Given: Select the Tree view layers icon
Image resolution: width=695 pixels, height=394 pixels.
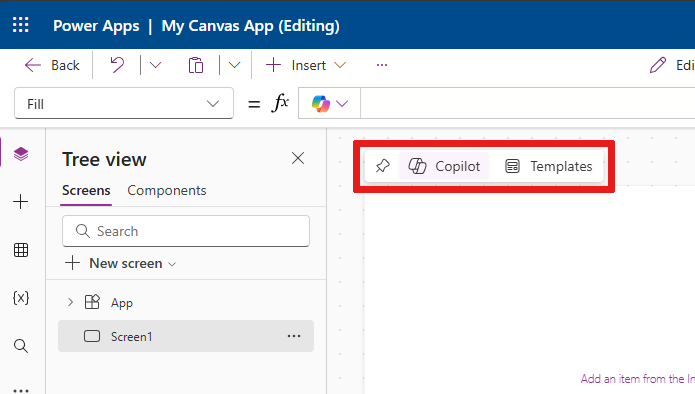Looking at the screenshot, I should tap(21, 154).
